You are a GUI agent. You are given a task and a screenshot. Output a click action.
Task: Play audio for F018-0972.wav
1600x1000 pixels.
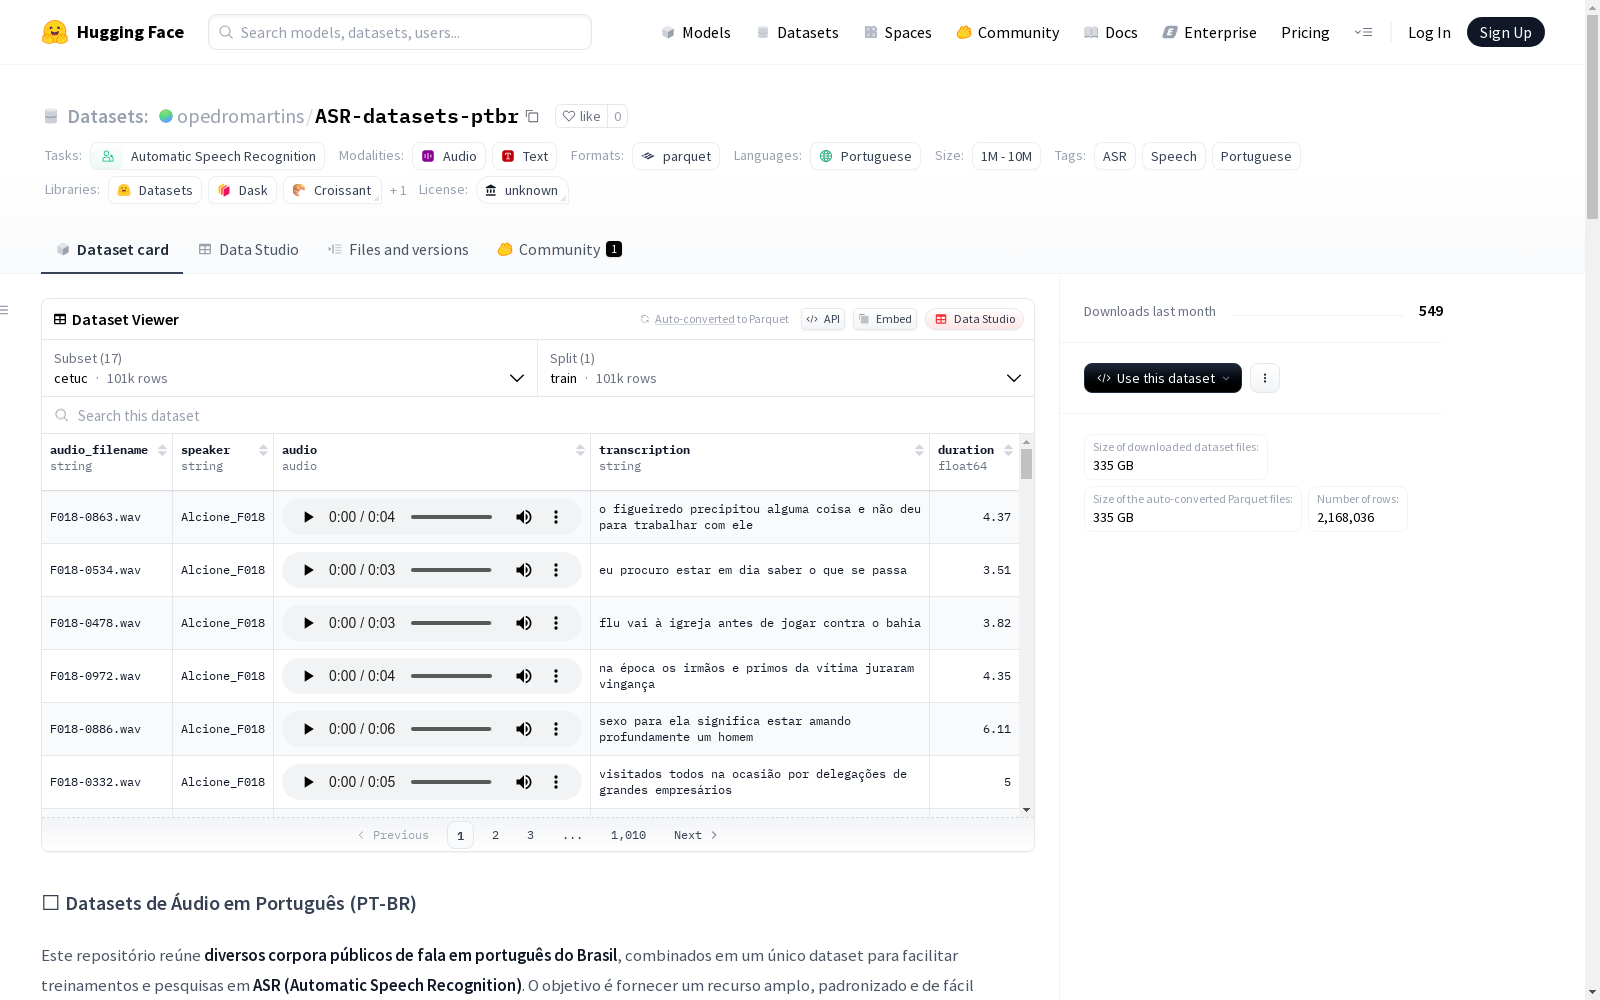(x=308, y=676)
